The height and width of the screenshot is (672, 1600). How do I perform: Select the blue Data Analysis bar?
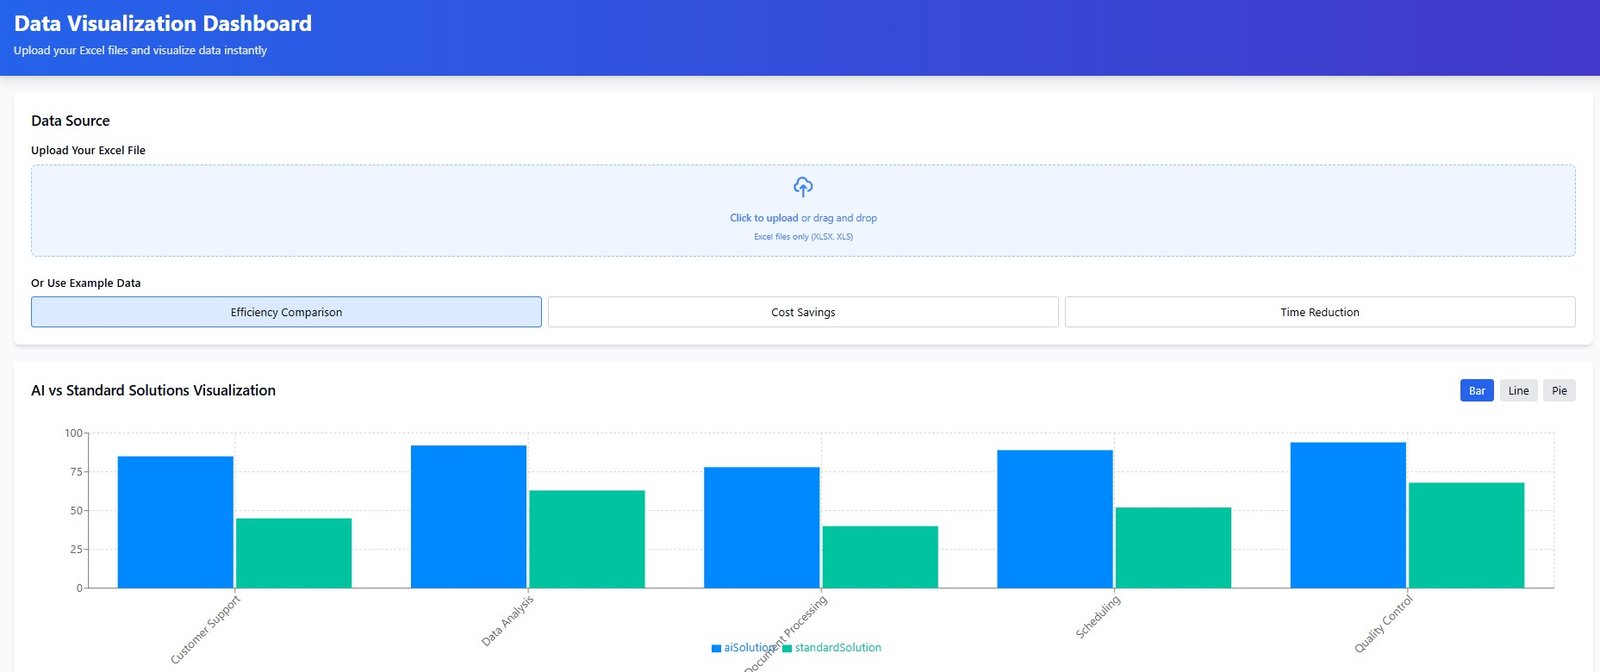tap(468, 517)
